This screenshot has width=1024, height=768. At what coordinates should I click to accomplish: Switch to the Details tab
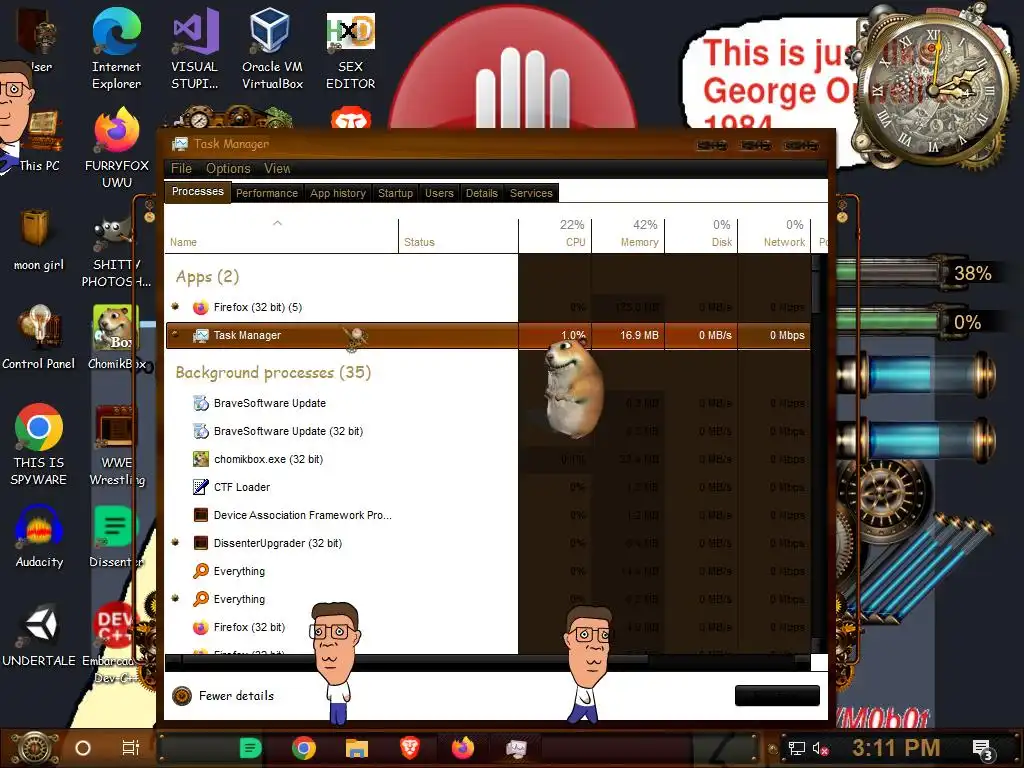point(481,193)
